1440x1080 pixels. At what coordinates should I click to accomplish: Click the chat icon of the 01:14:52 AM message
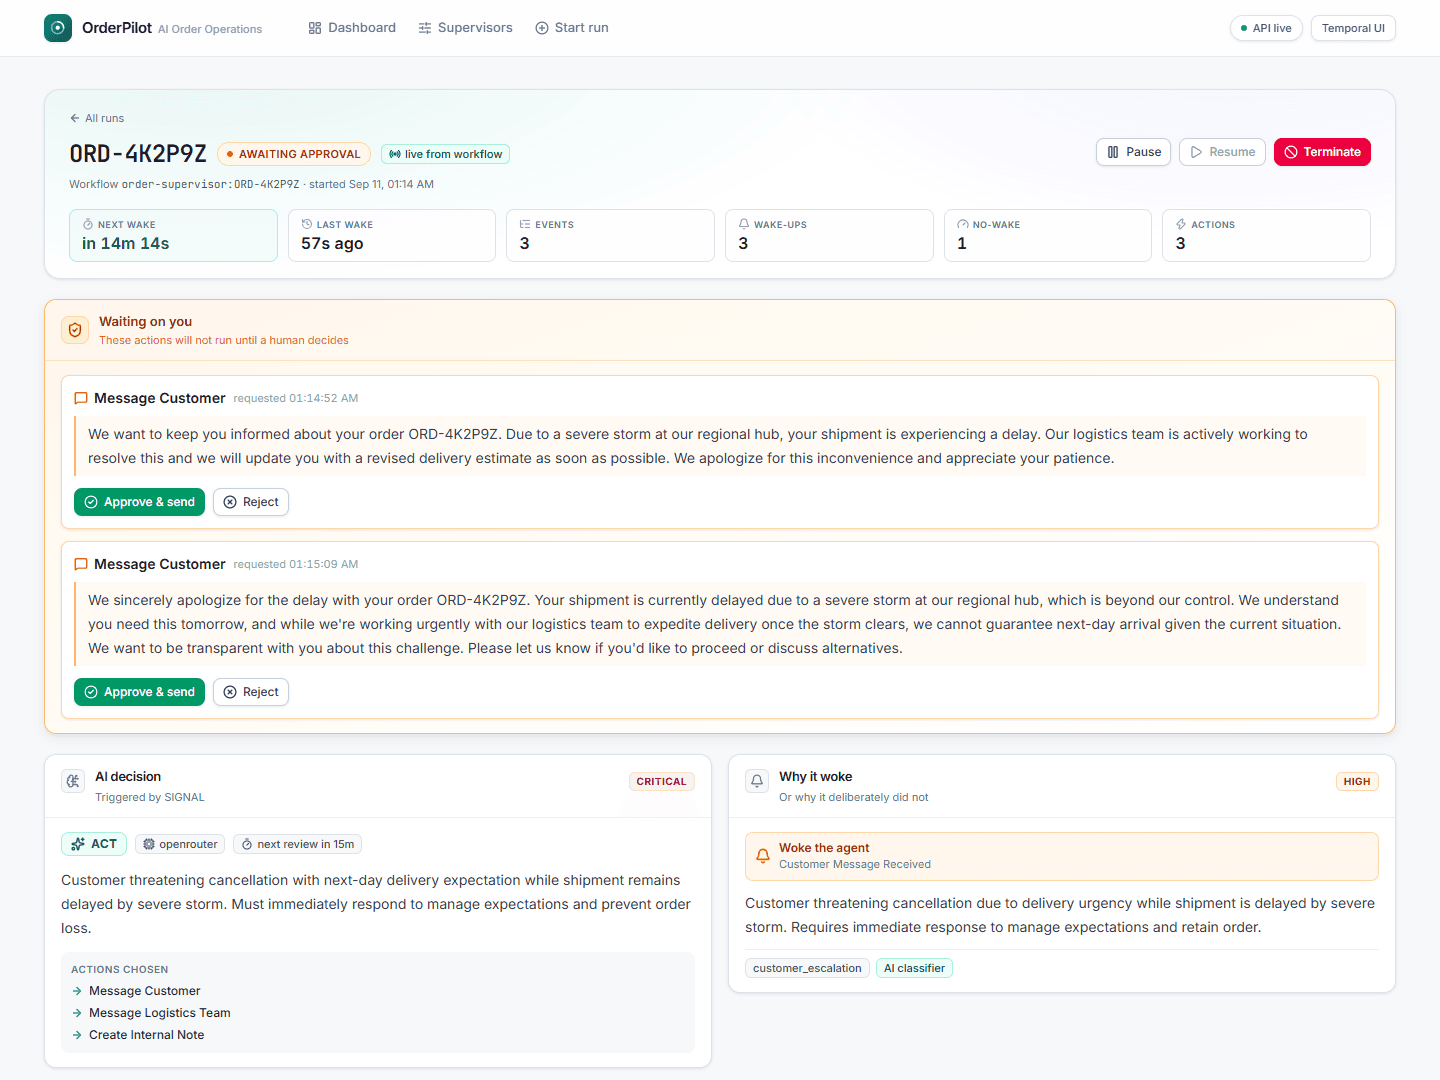(x=81, y=398)
